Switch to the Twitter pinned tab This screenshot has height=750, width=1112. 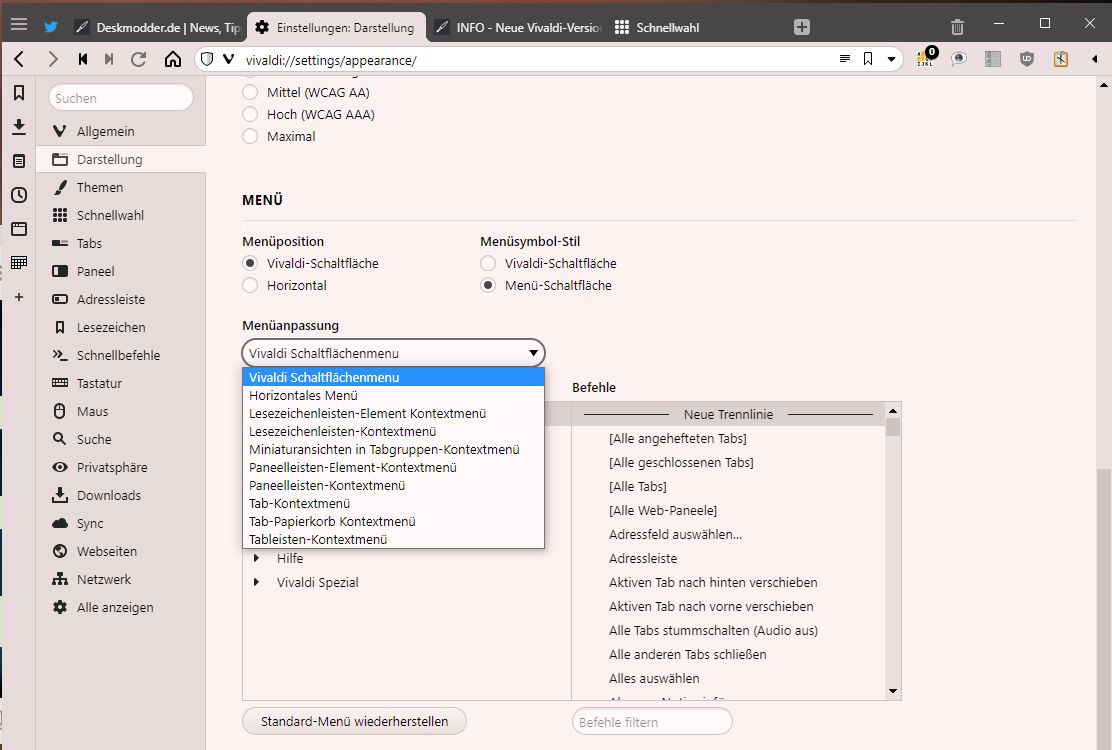click(50, 27)
